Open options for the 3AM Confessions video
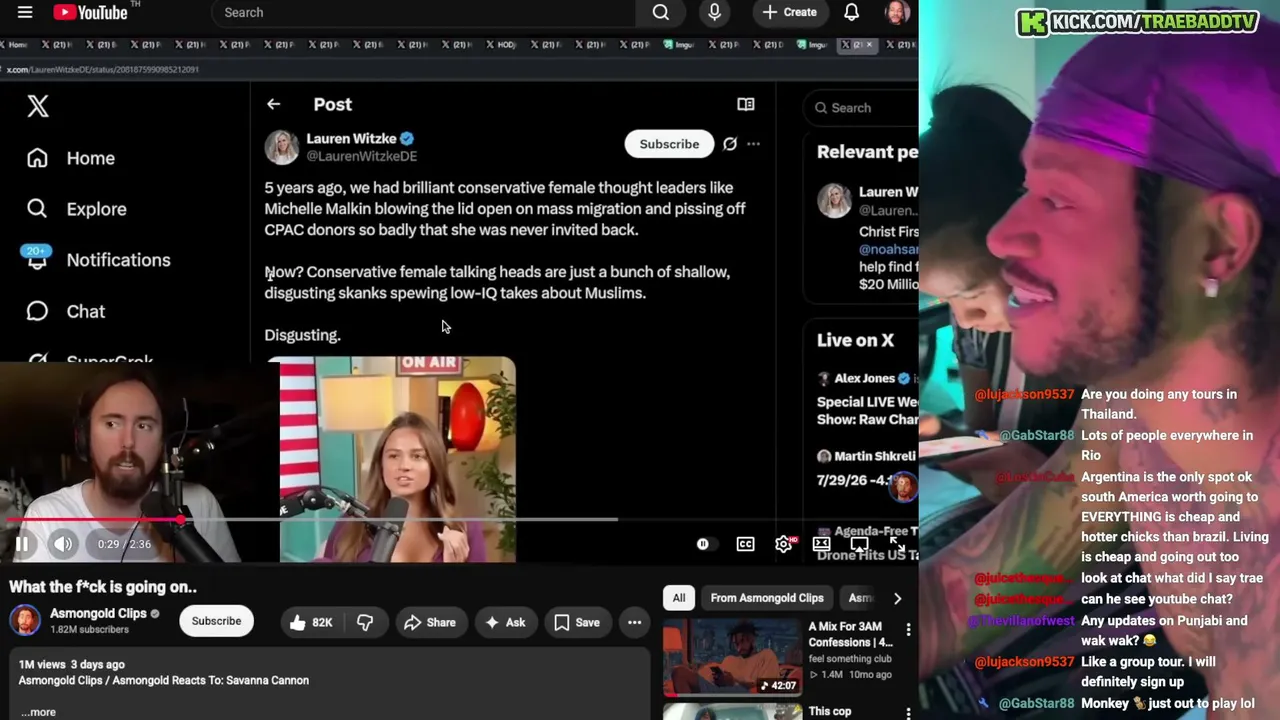Screen dimensions: 1280x720 pyautogui.click(x=908, y=629)
